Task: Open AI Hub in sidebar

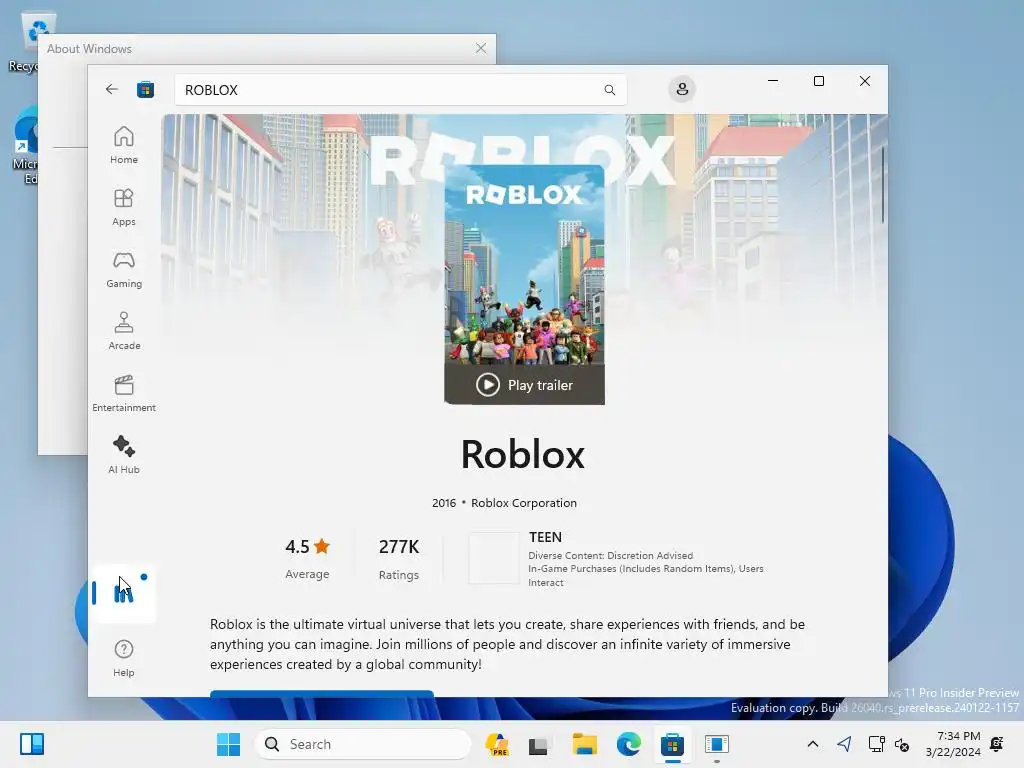Action: (123, 455)
